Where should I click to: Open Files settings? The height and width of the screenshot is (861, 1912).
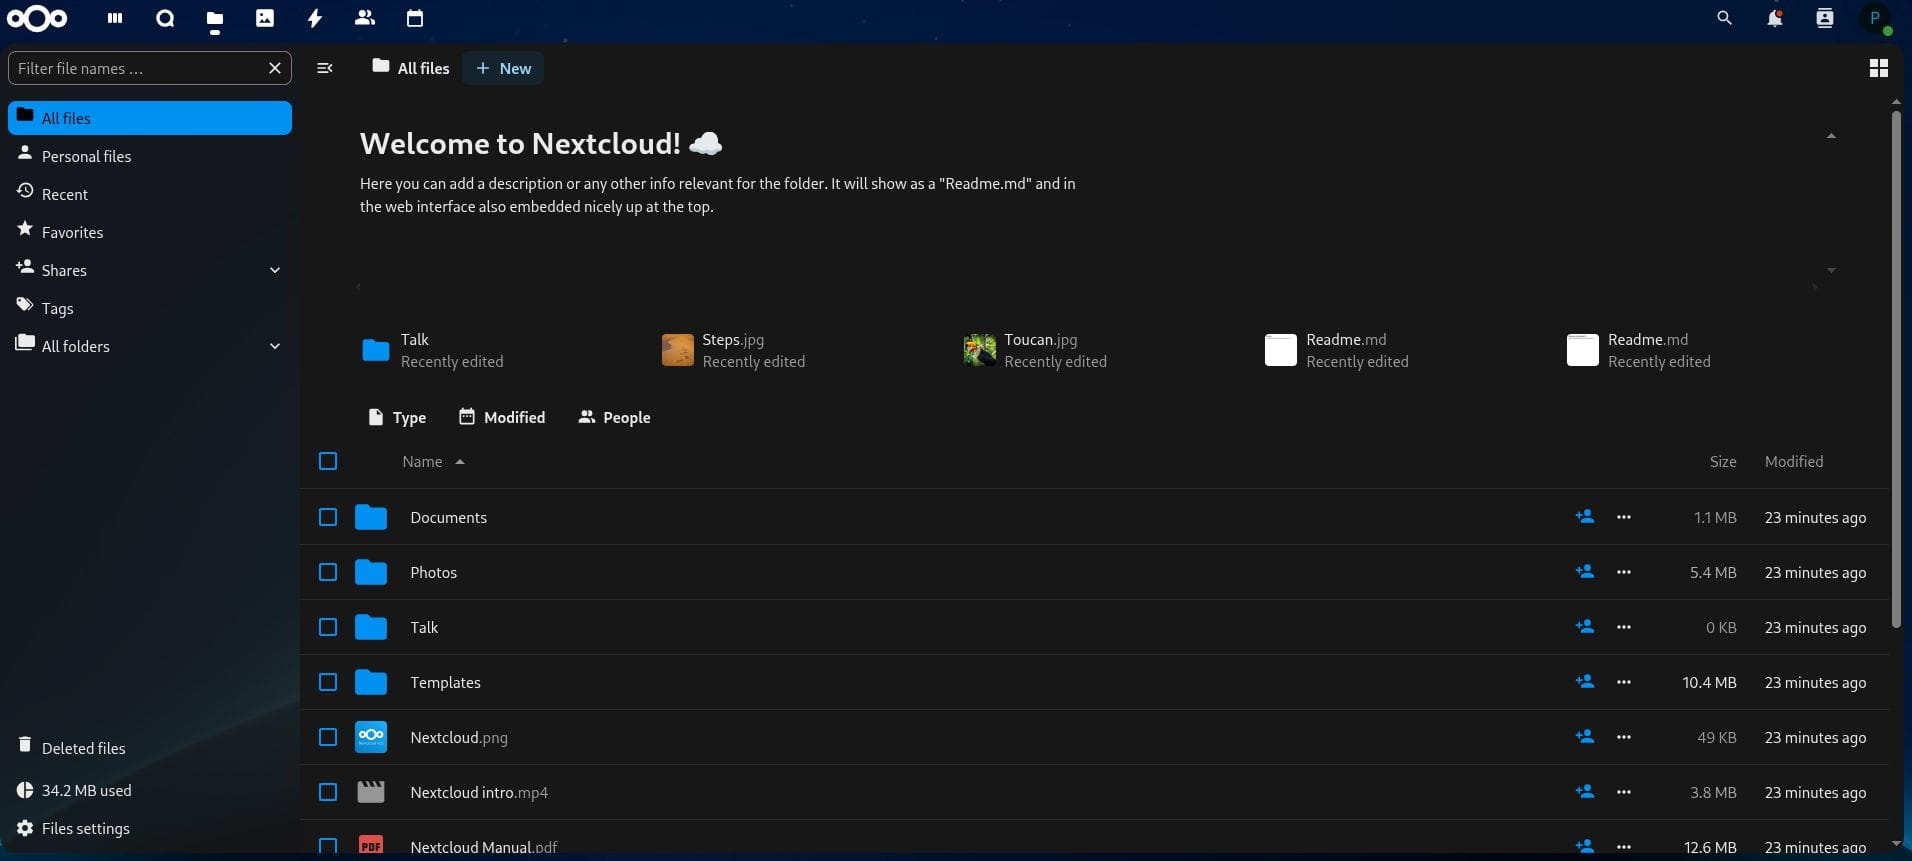(x=150, y=828)
